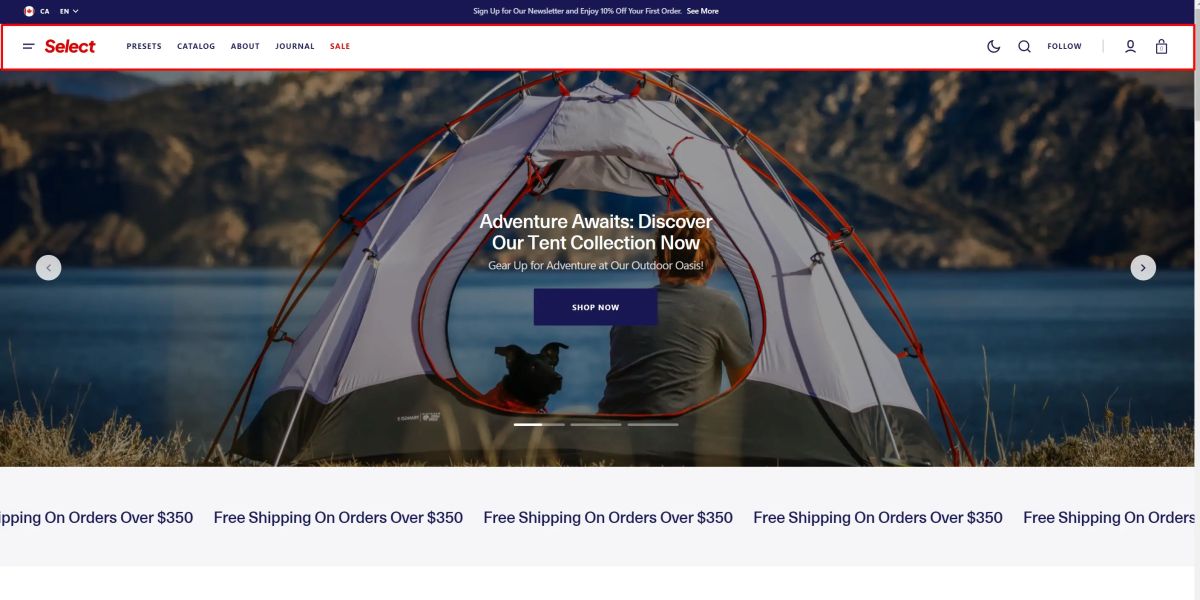This screenshot has width=1200, height=600.
Task: Open the search magnifier icon
Action: [x=1024, y=46]
